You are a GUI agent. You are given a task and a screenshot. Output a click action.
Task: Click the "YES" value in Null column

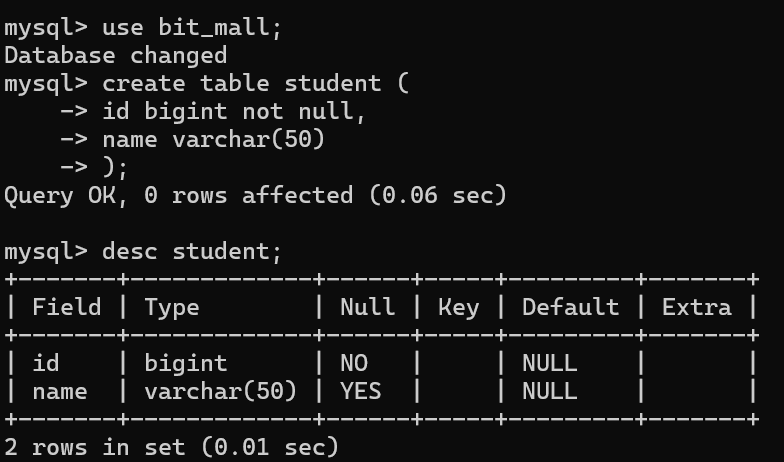(360, 391)
